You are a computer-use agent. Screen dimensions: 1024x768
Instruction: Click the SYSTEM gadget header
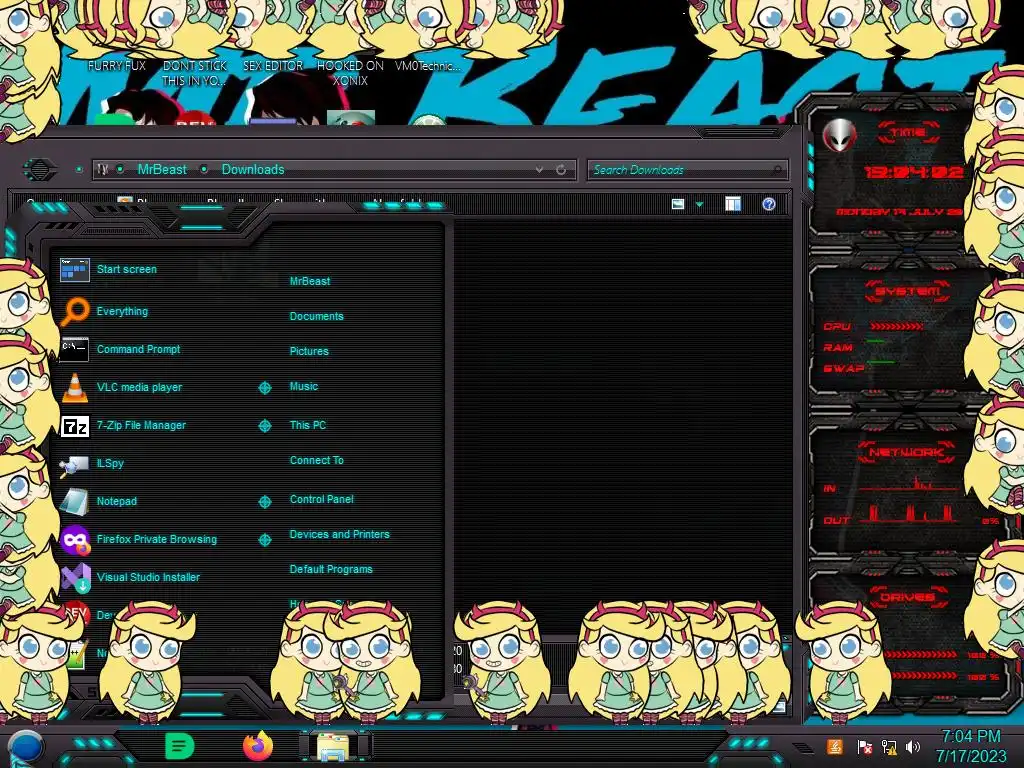908,291
